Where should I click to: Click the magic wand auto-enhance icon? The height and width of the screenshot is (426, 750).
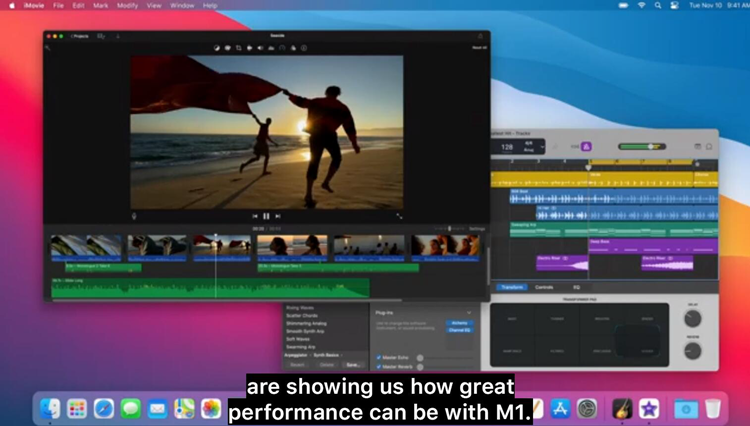pos(47,48)
